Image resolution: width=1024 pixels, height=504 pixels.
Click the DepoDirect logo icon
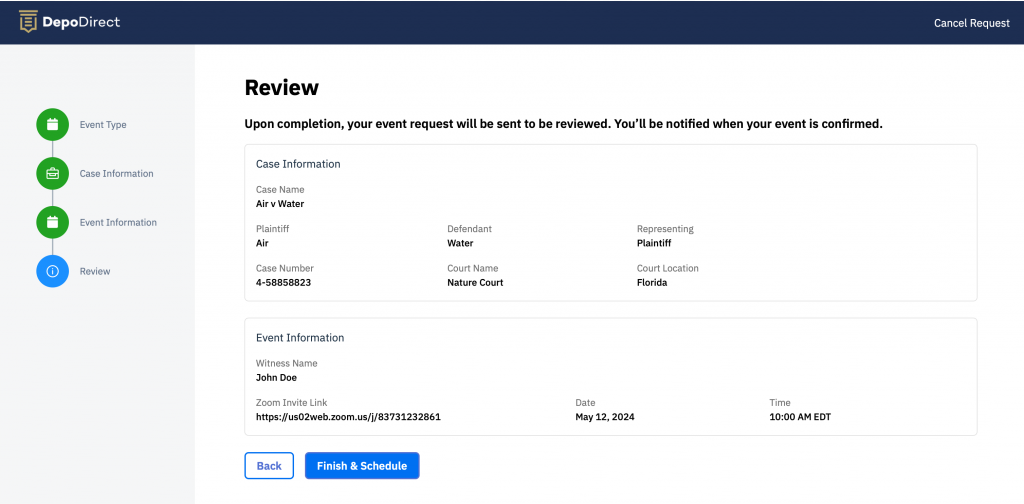28,22
